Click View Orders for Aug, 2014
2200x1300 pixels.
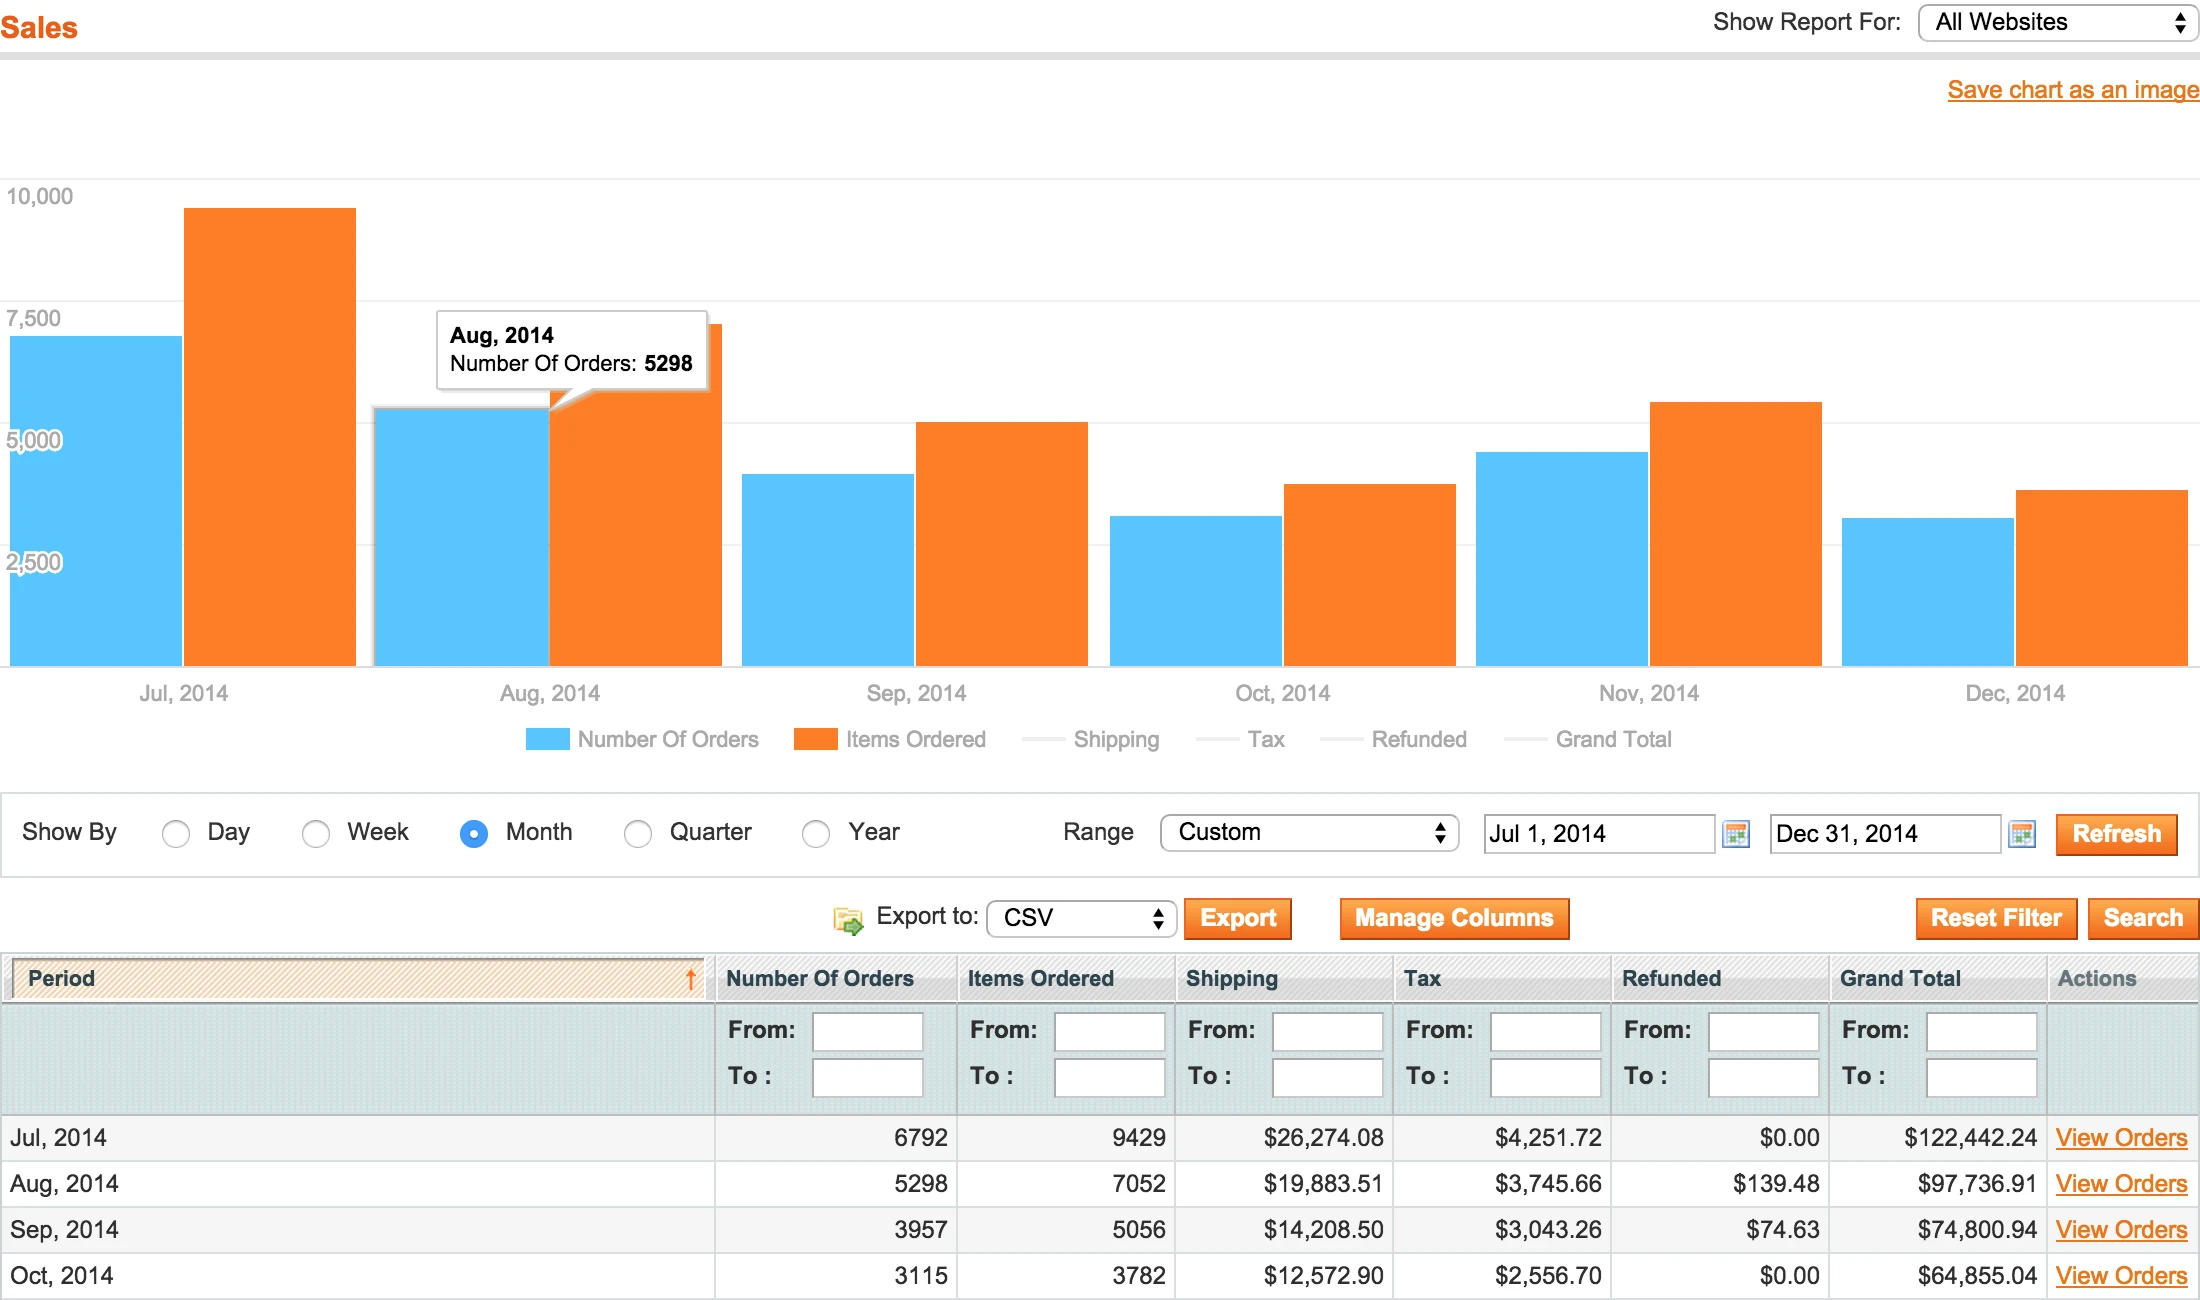pyautogui.click(x=2121, y=1183)
